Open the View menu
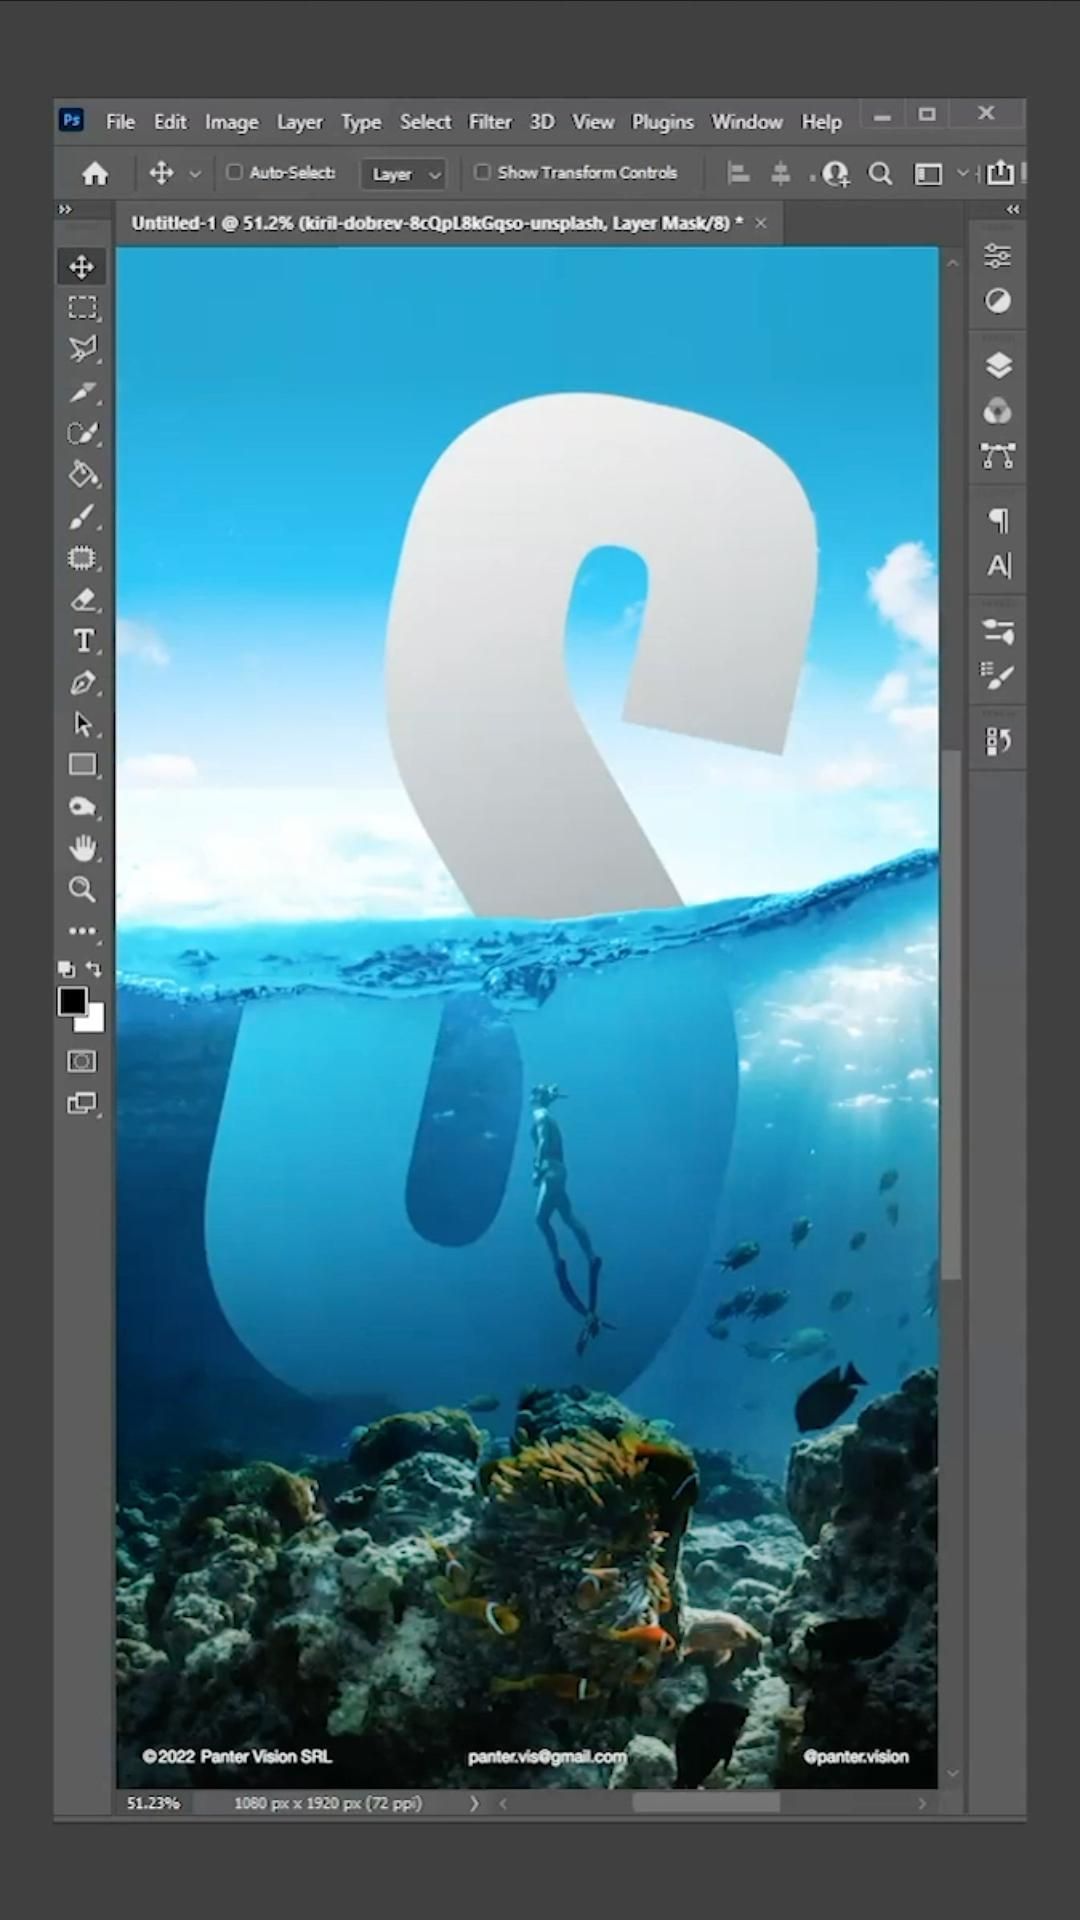 point(593,122)
